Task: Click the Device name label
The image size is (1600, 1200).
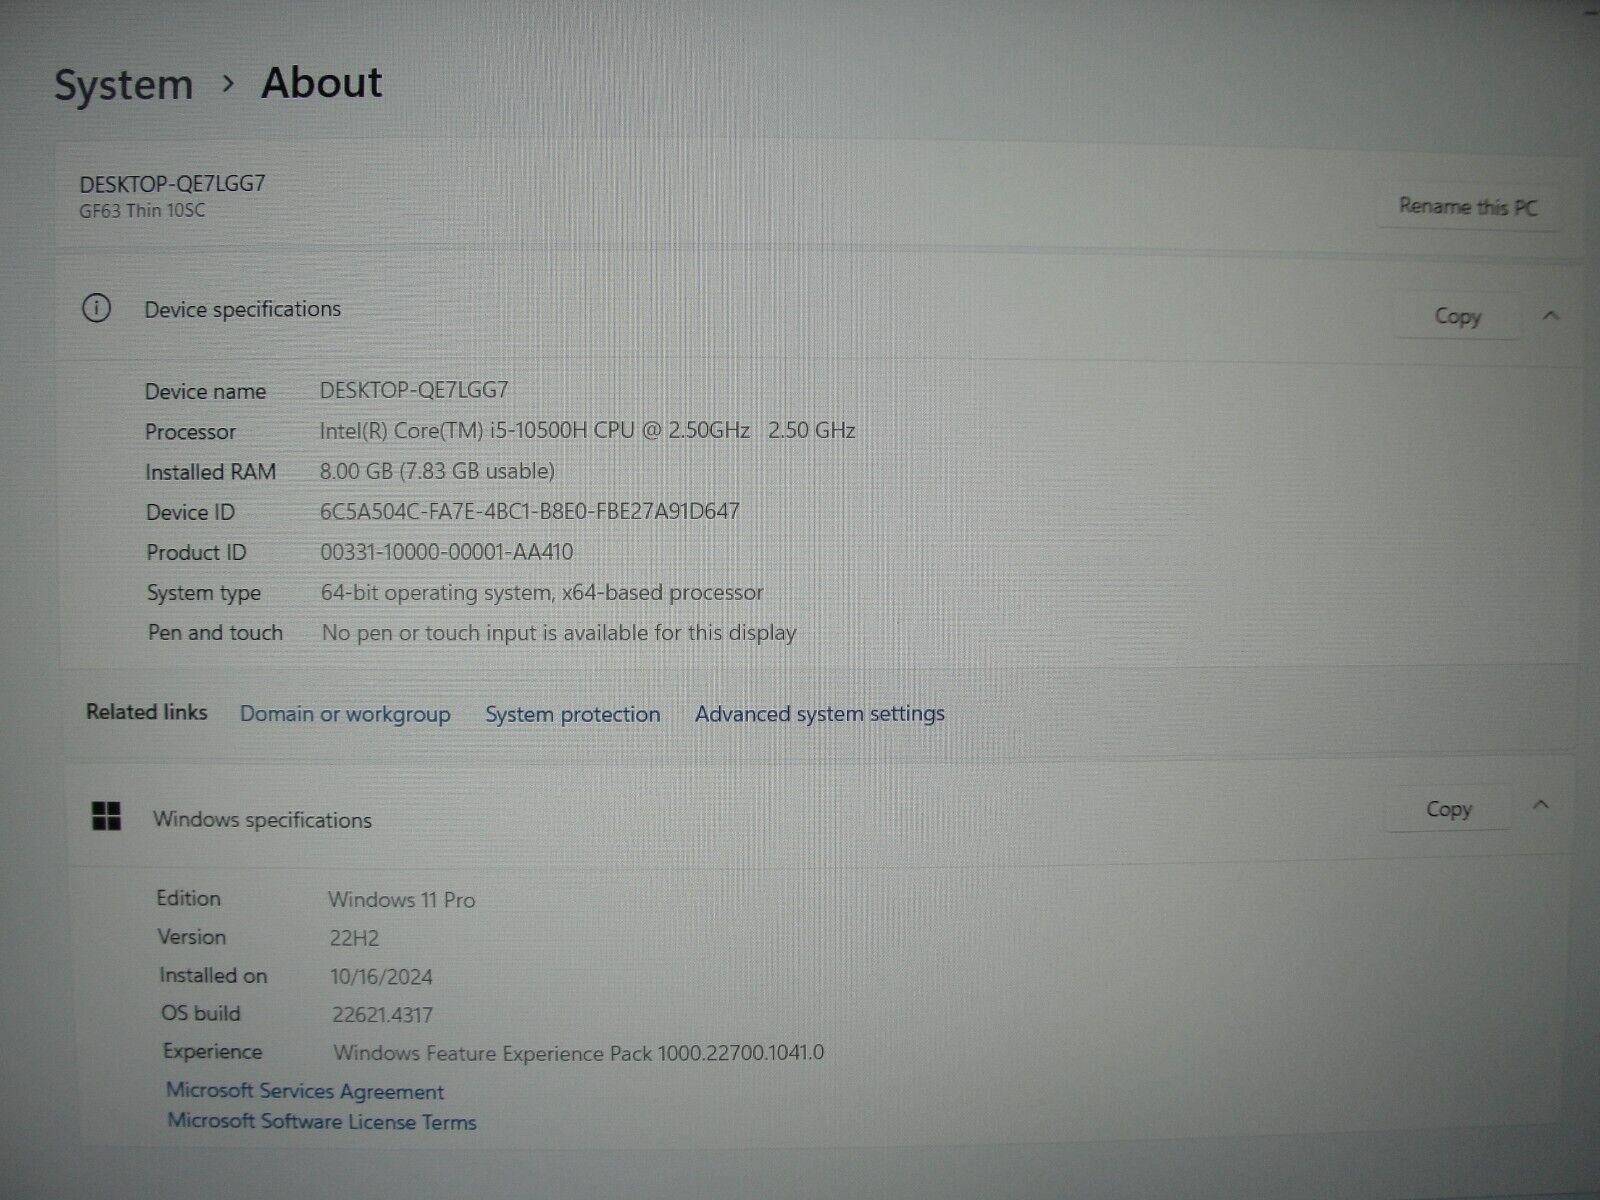Action: click(x=205, y=391)
